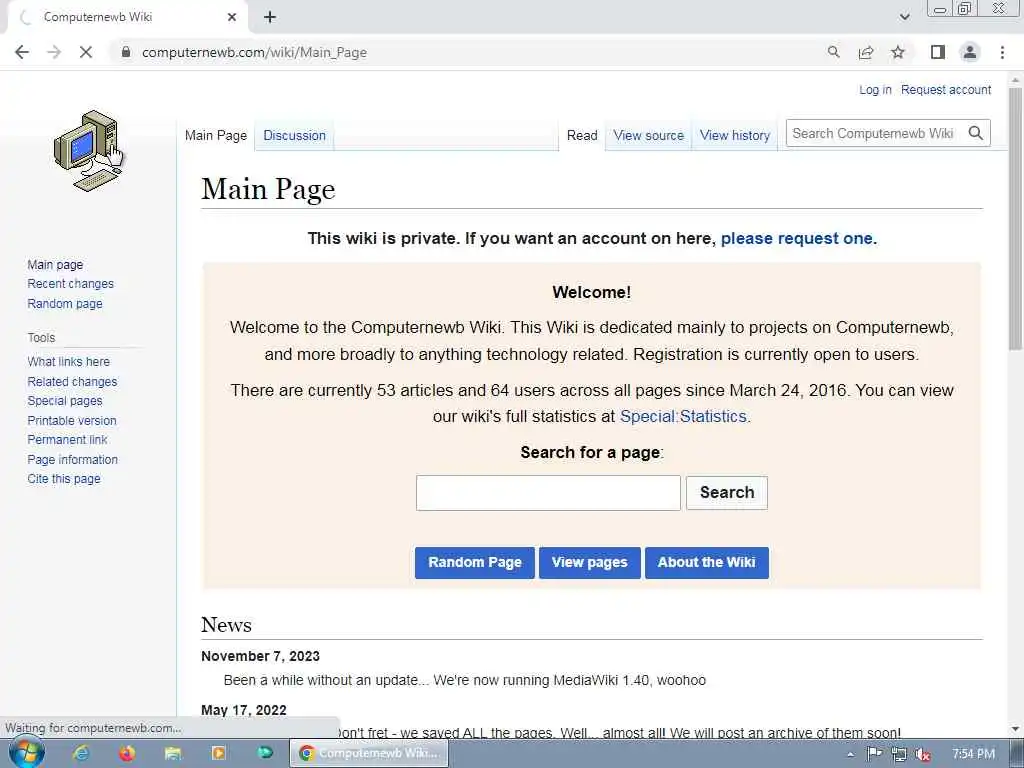The width and height of the screenshot is (1024, 768).
Task: Click the address bar URL
Action: (254, 52)
